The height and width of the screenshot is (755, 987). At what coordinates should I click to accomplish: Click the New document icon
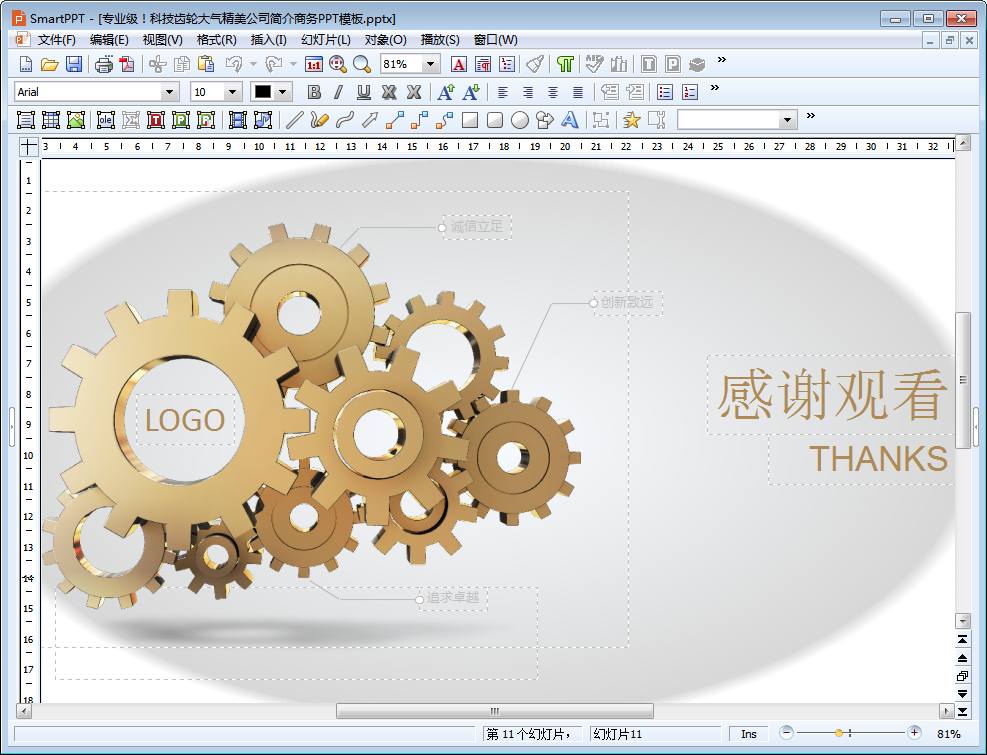click(x=26, y=64)
